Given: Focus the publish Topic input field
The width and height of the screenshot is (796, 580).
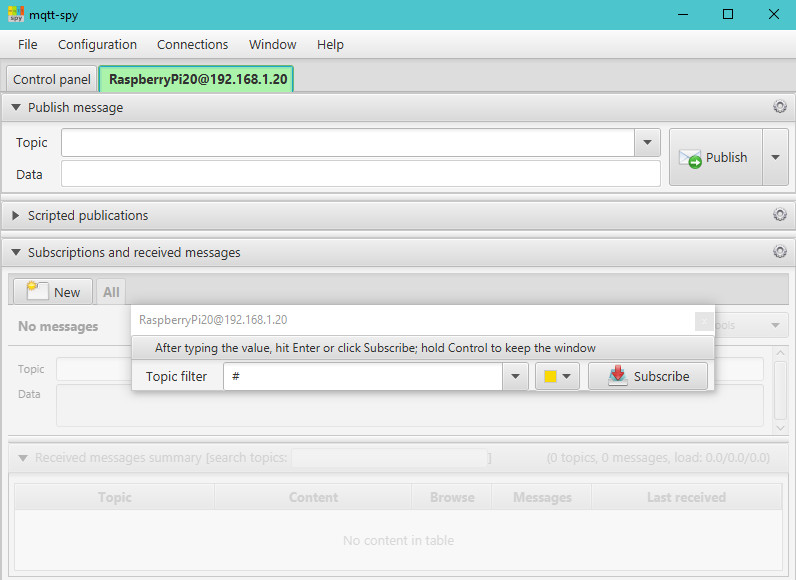Looking at the screenshot, I should click(x=348, y=143).
